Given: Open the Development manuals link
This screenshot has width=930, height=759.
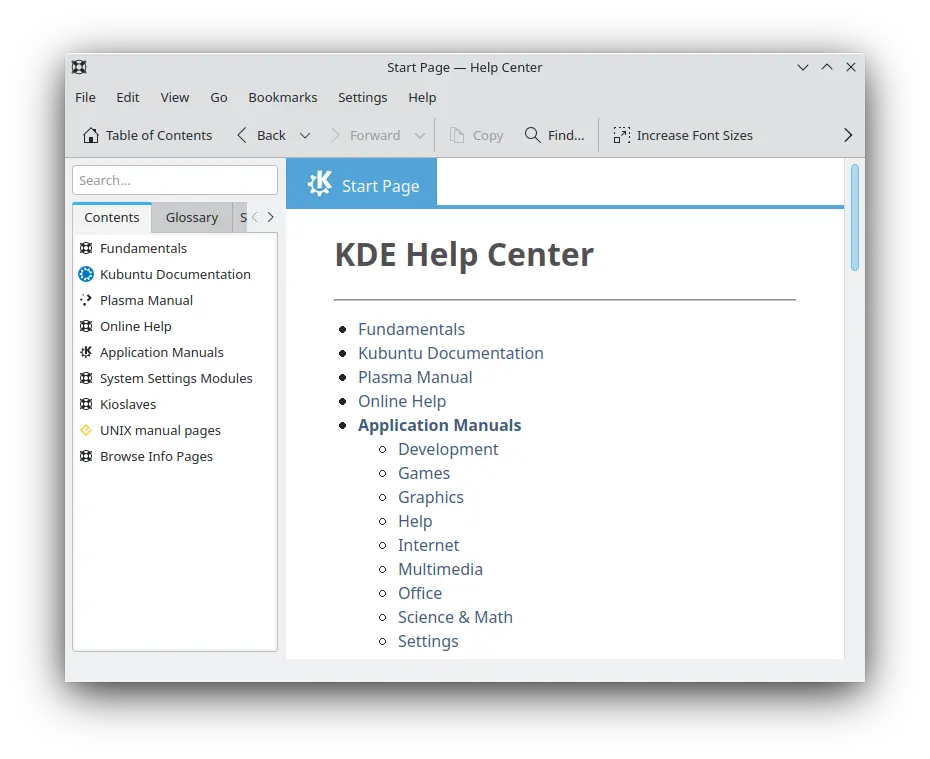Looking at the screenshot, I should point(448,449).
